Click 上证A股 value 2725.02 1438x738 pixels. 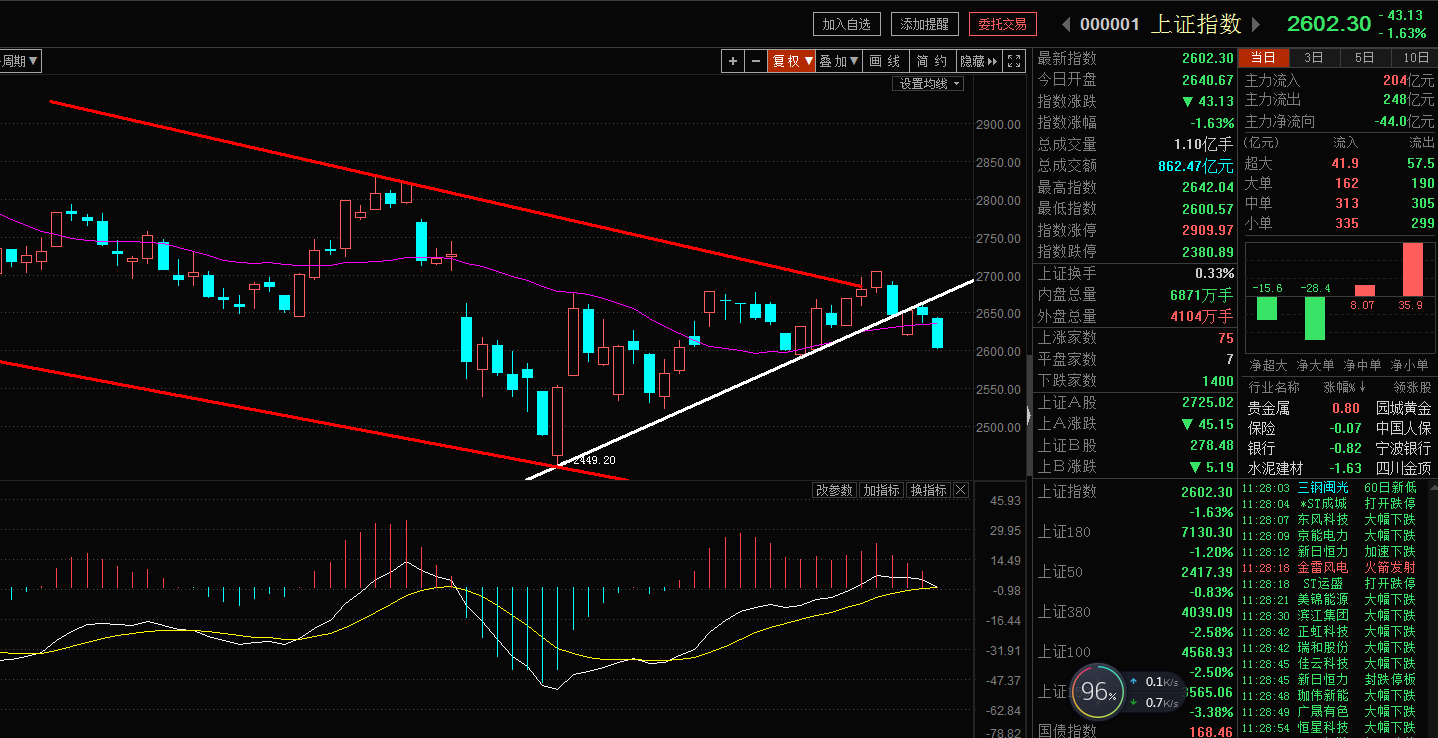tap(1207, 402)
